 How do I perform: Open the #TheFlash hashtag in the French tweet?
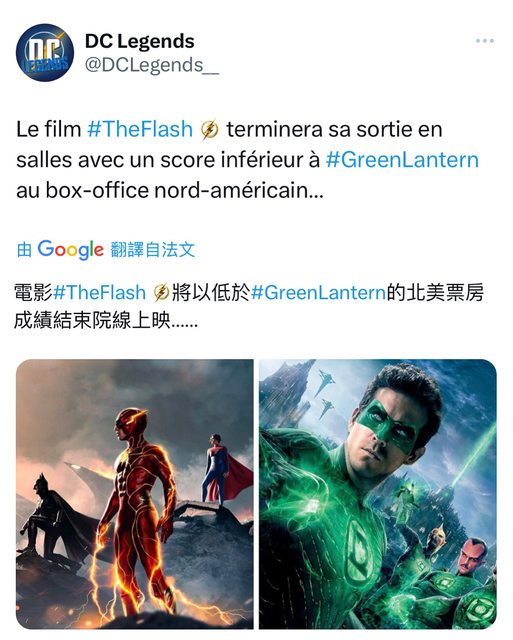[x=140, y=129]
